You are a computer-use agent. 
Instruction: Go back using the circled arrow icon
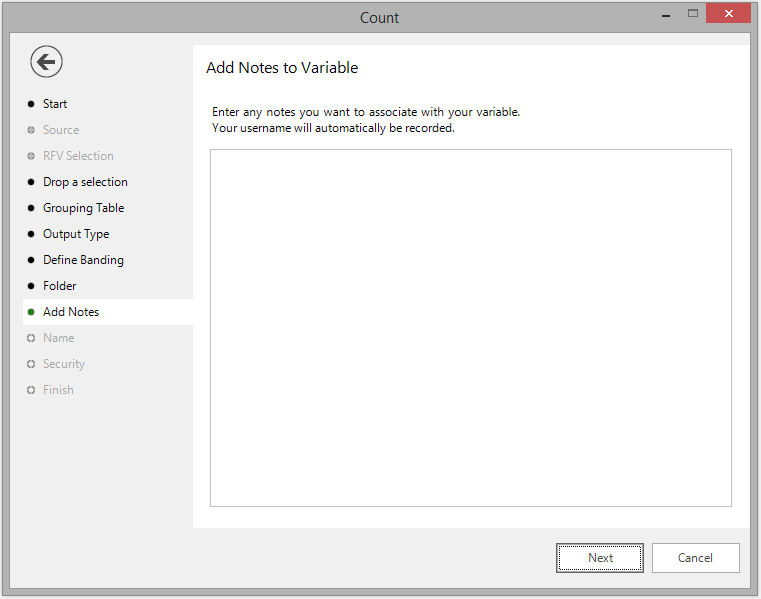point(46,62)
